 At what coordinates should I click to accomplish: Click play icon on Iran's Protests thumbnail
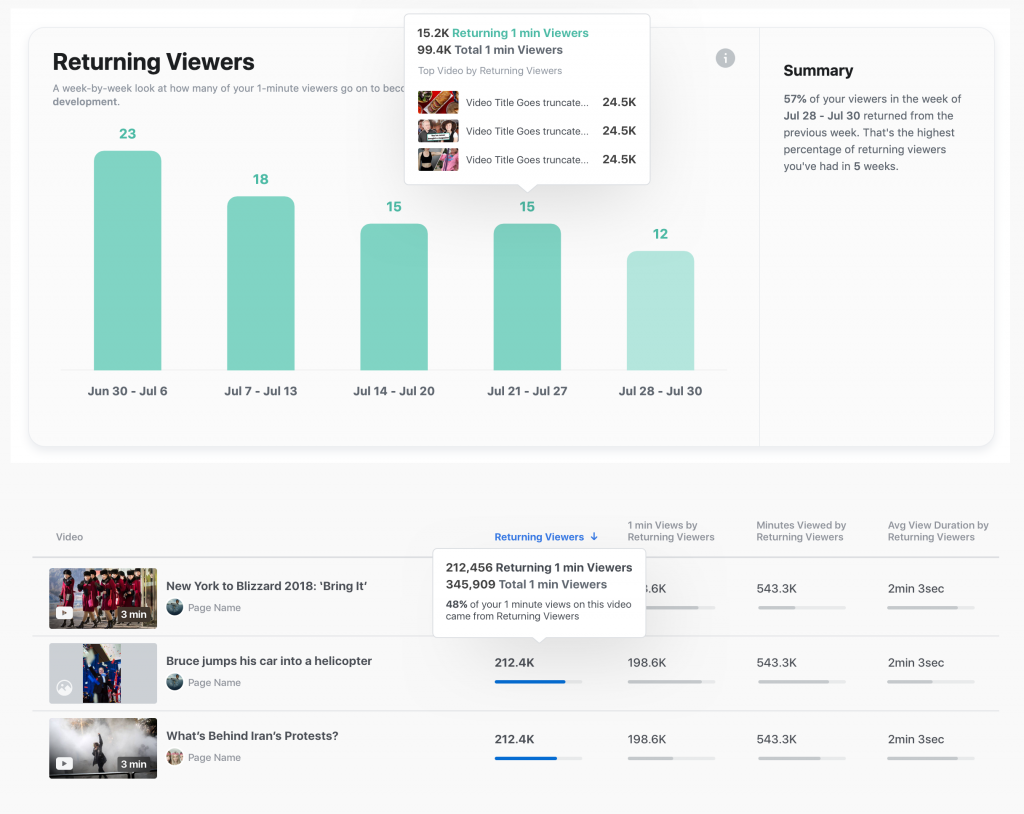(64, 763)
